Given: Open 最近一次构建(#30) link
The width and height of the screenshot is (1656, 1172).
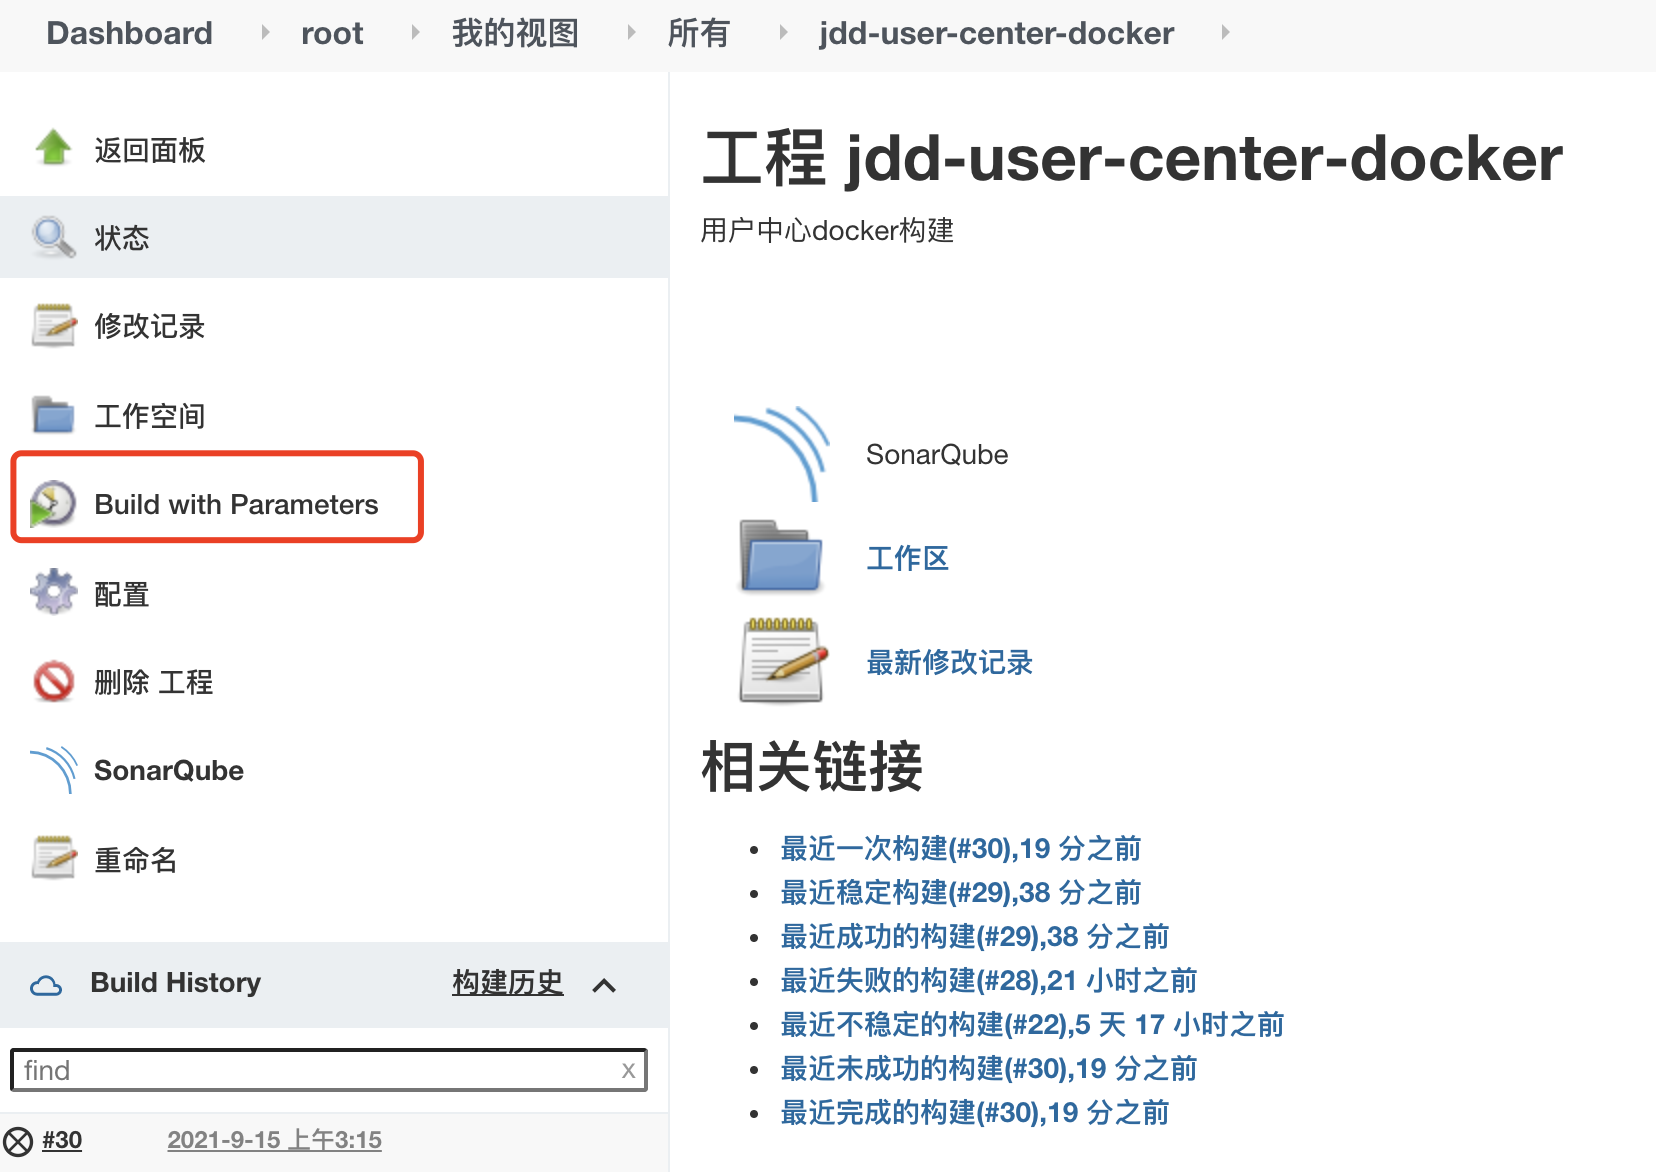Looking at the screenshot, I should click(x=961, y=848).
